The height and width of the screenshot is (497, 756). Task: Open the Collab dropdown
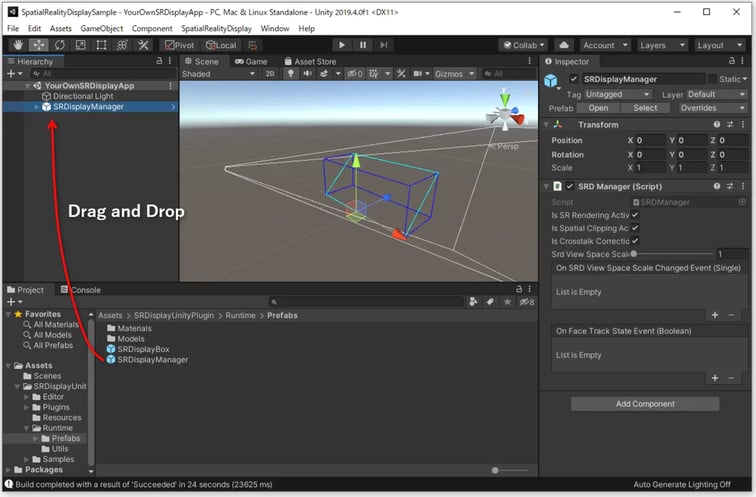pyautogui.click(x=523, y=45)
